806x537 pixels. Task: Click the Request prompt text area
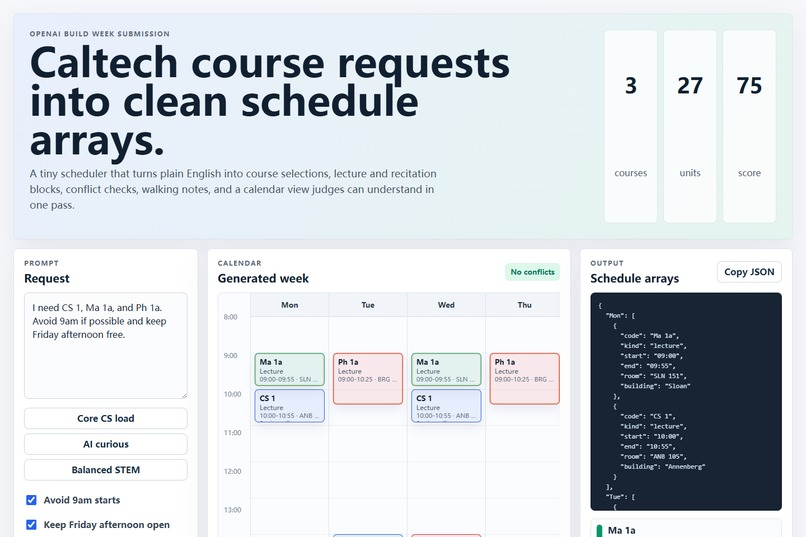tap(106, 346)
